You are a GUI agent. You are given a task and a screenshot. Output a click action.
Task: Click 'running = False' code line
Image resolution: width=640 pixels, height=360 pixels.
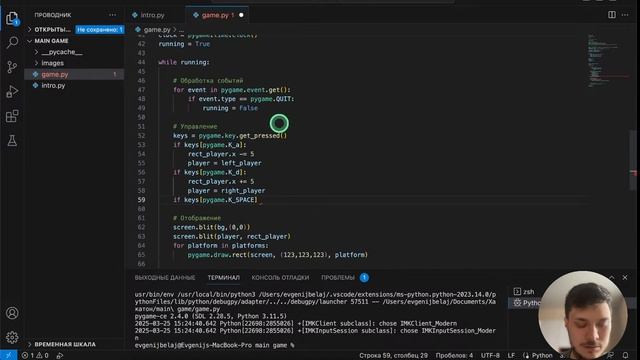coord(230,108)
